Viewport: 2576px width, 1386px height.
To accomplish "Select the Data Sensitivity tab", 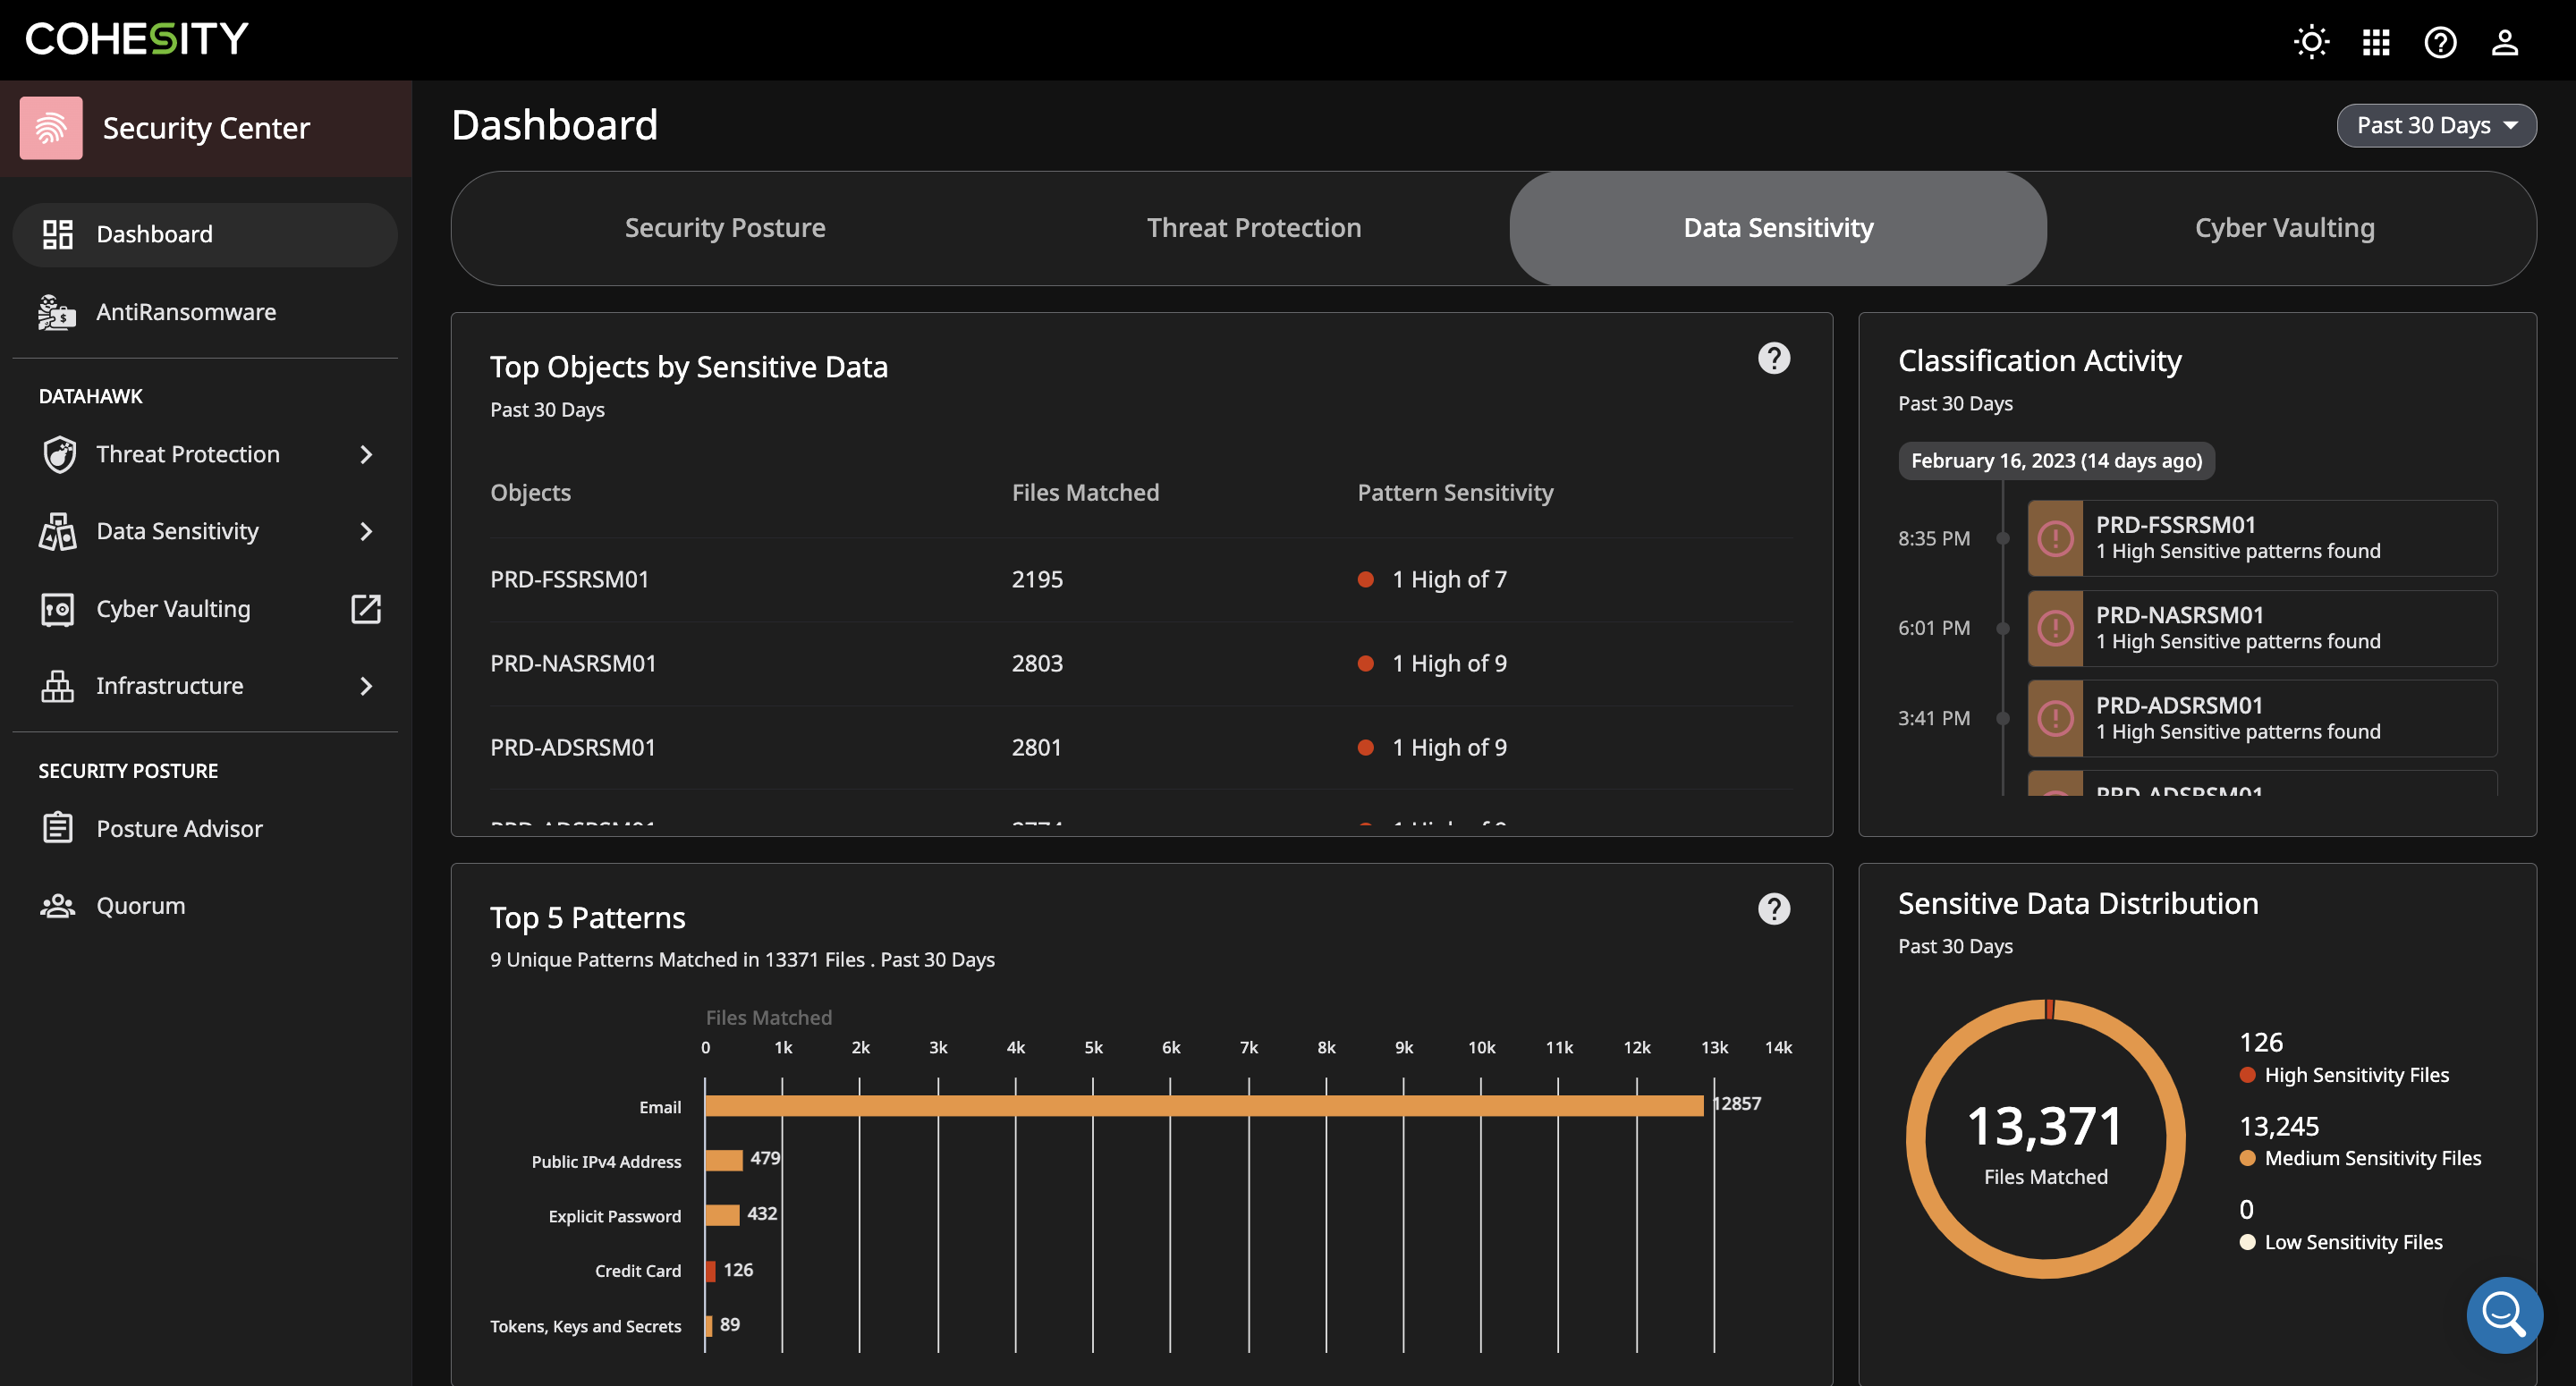I will coord(1778,228).
